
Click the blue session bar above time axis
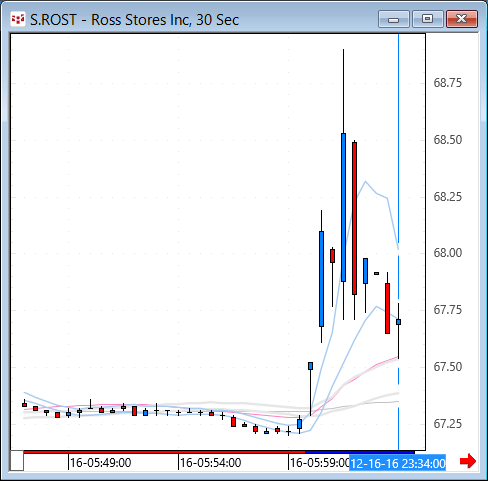pyautogui.click(x=360, y=452)
